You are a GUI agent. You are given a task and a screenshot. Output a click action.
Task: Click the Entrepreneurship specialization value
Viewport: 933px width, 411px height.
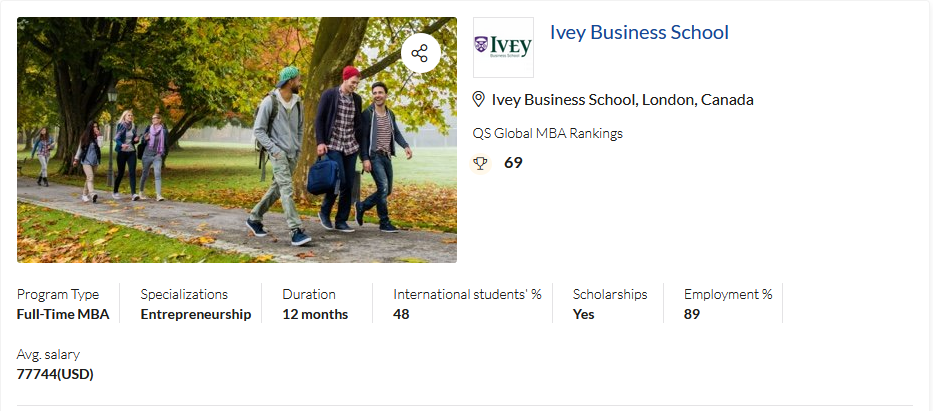tap(196, 314)
